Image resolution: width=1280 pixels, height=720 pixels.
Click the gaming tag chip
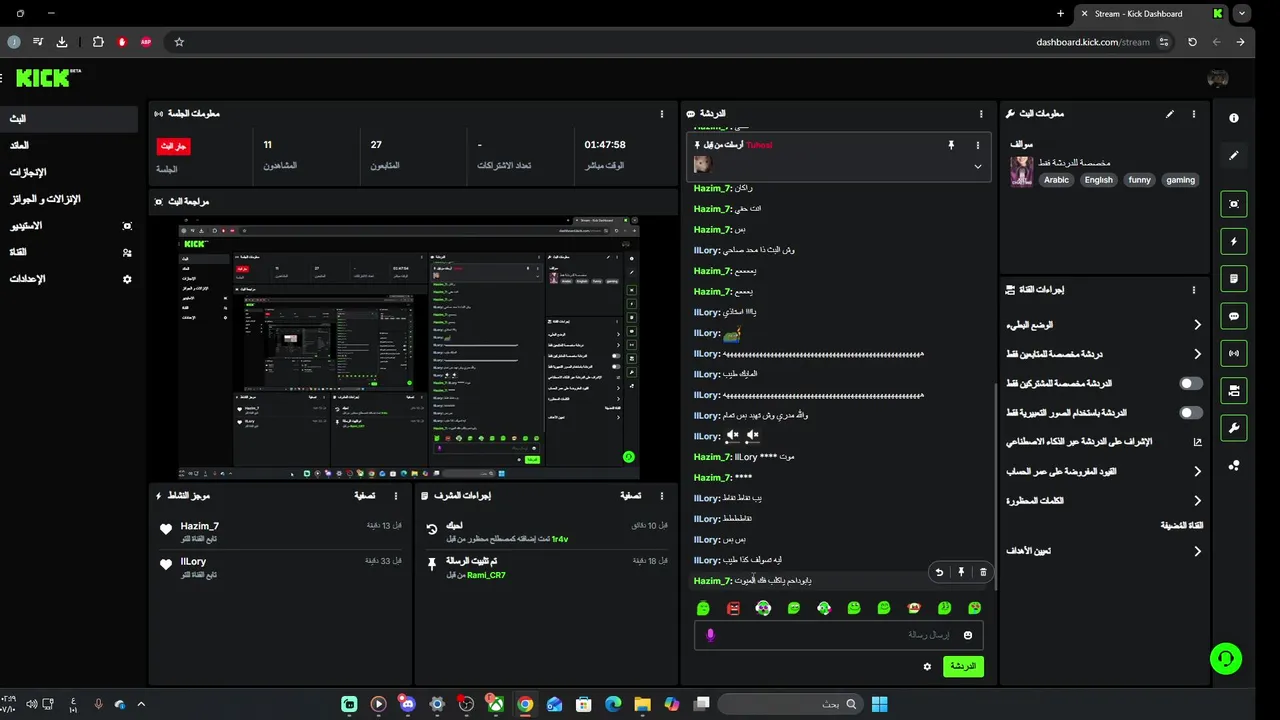[1180, 180]
